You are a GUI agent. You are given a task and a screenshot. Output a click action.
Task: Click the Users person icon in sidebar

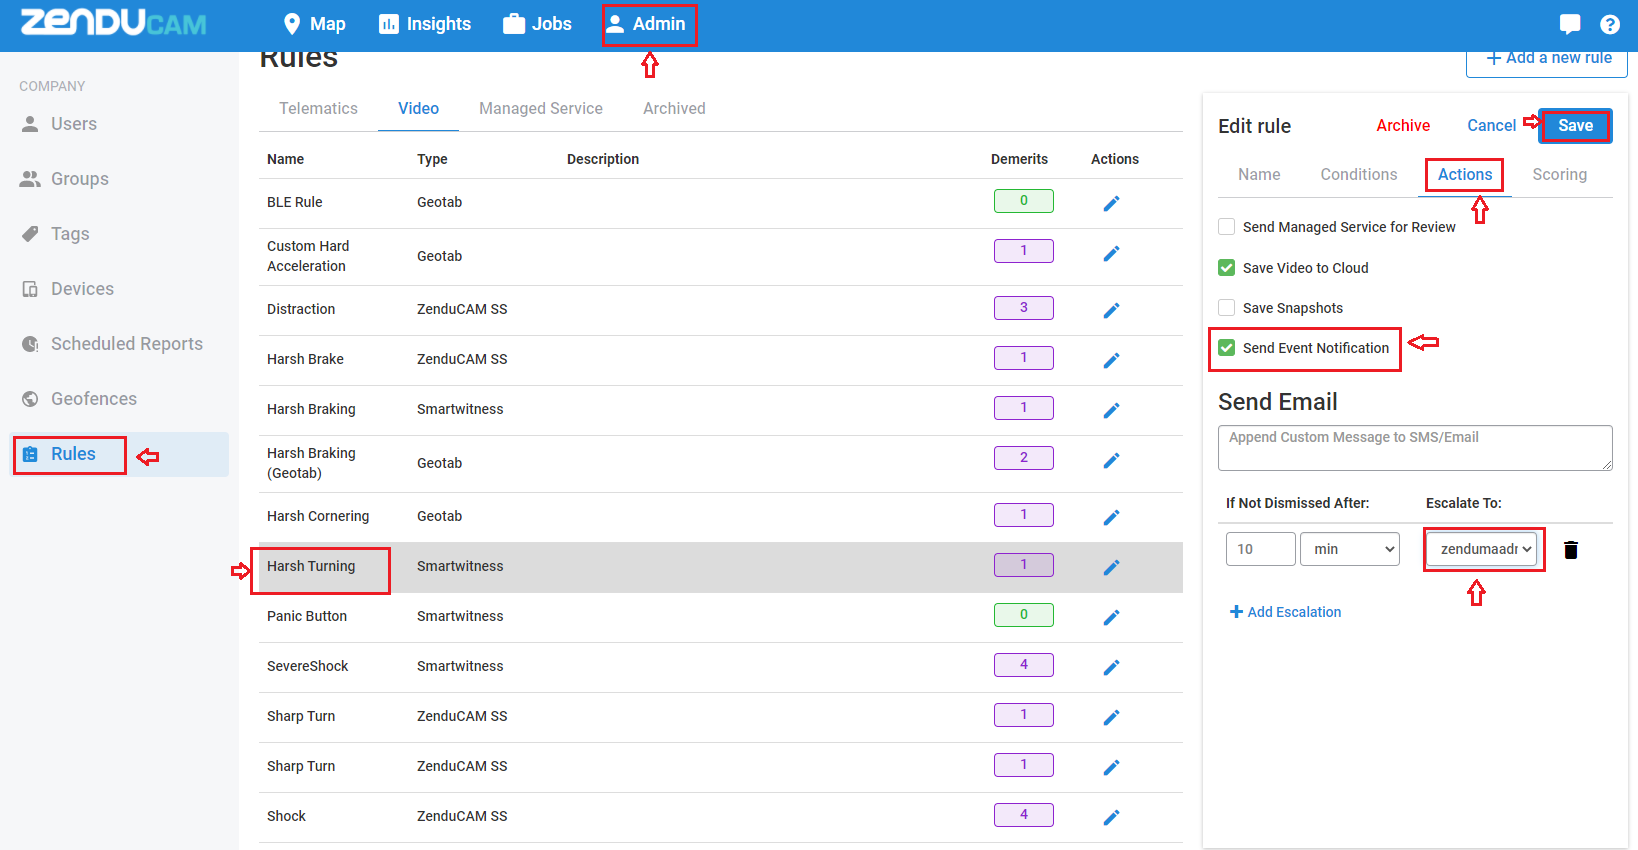click(x=31, y=124)
